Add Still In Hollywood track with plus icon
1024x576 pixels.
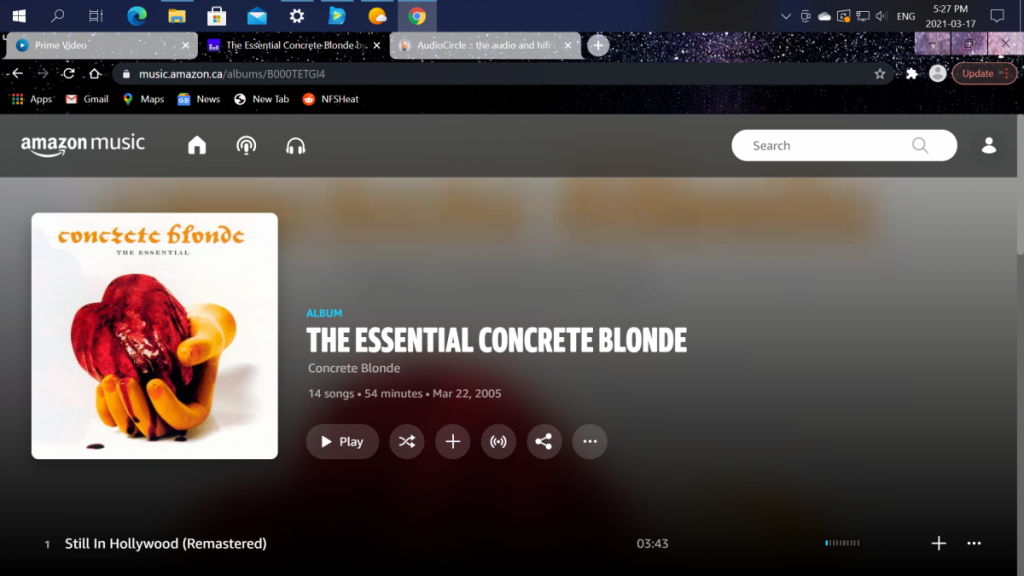938,543
